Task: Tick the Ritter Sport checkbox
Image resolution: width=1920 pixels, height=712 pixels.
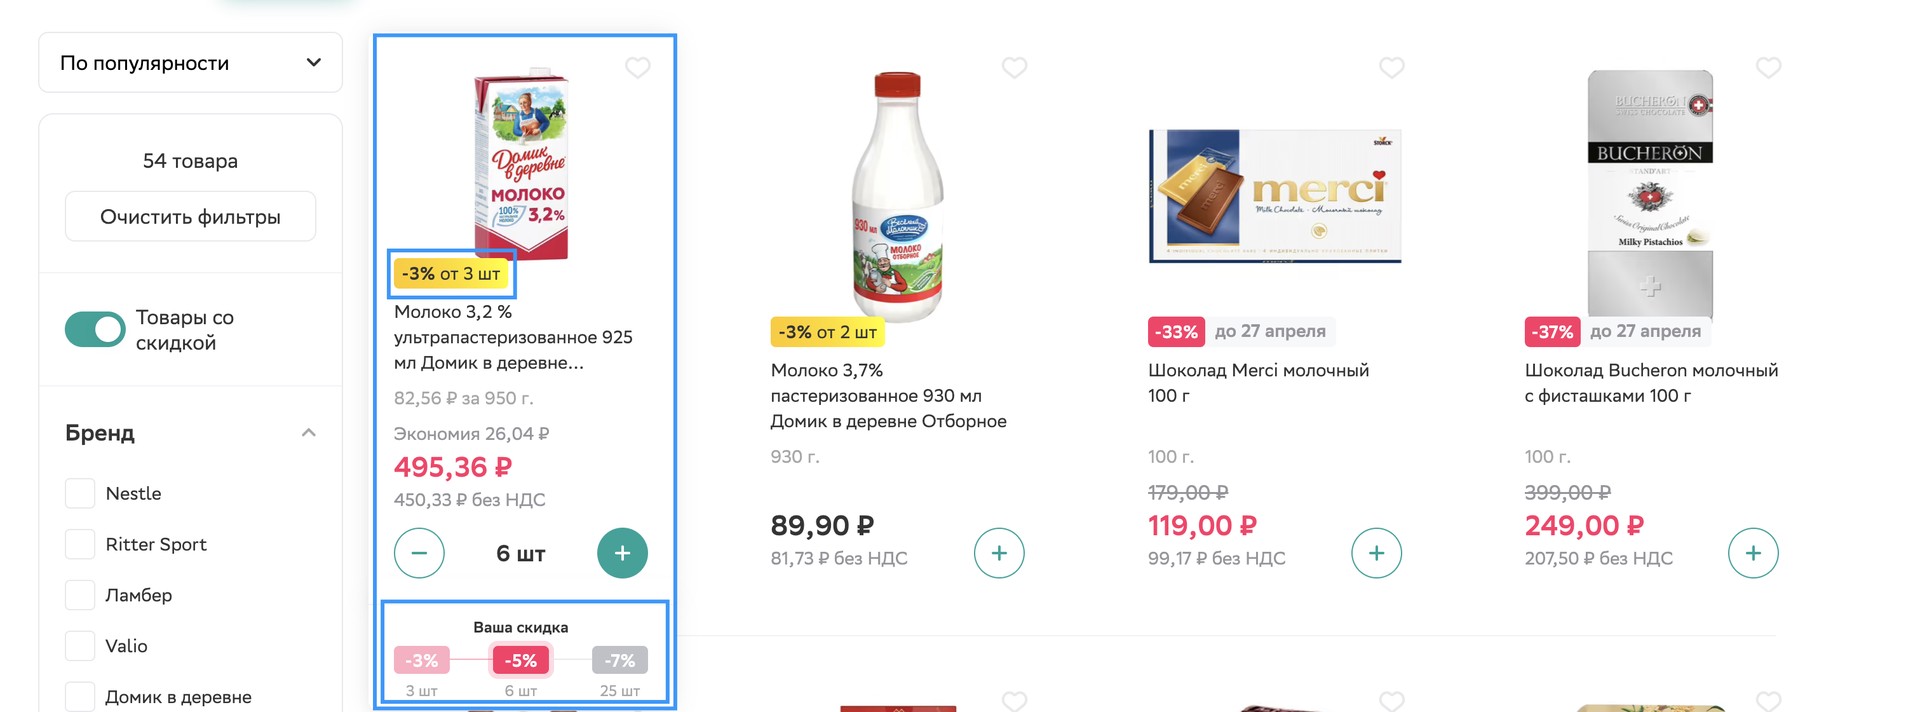Action: point(80,544)
